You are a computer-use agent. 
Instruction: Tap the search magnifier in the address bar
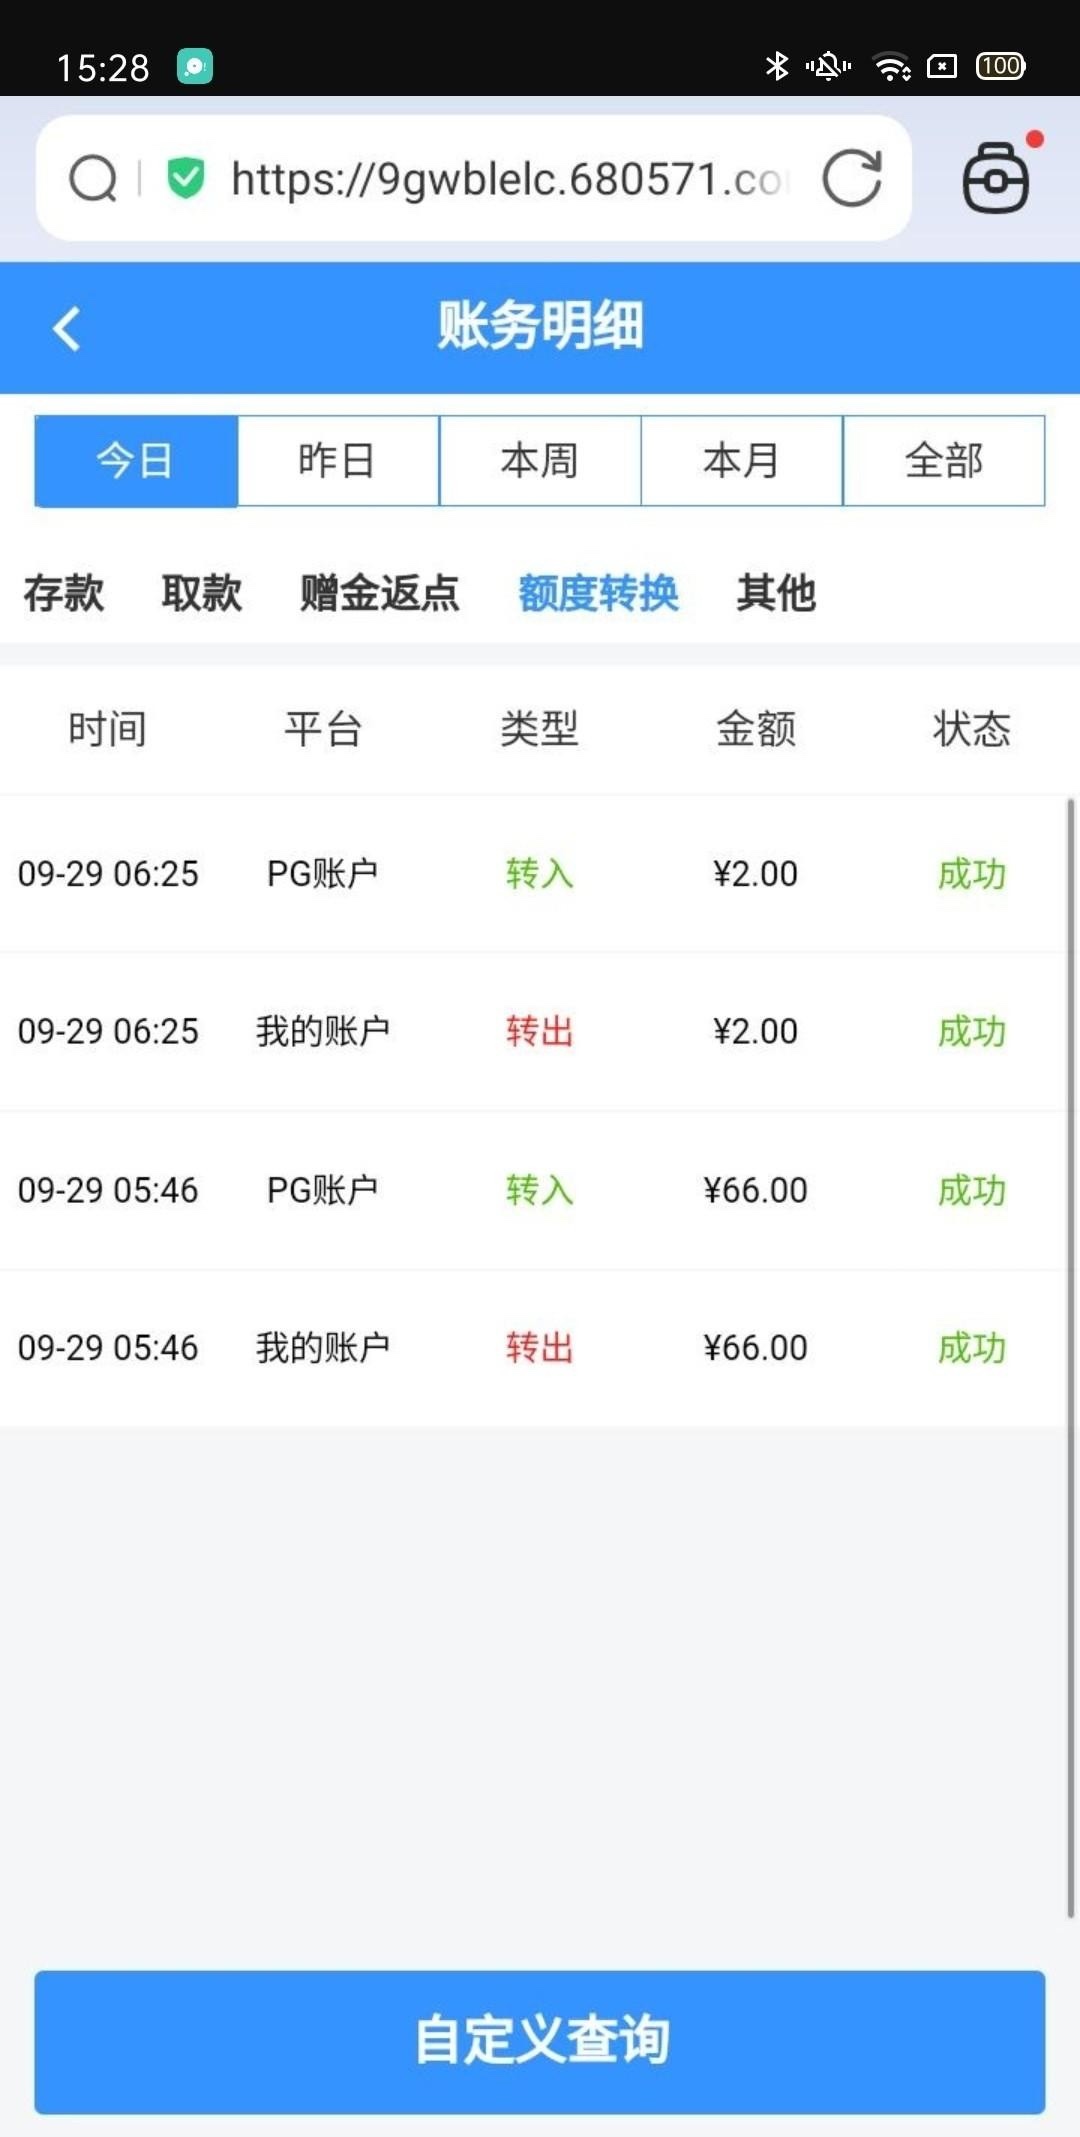93,179
